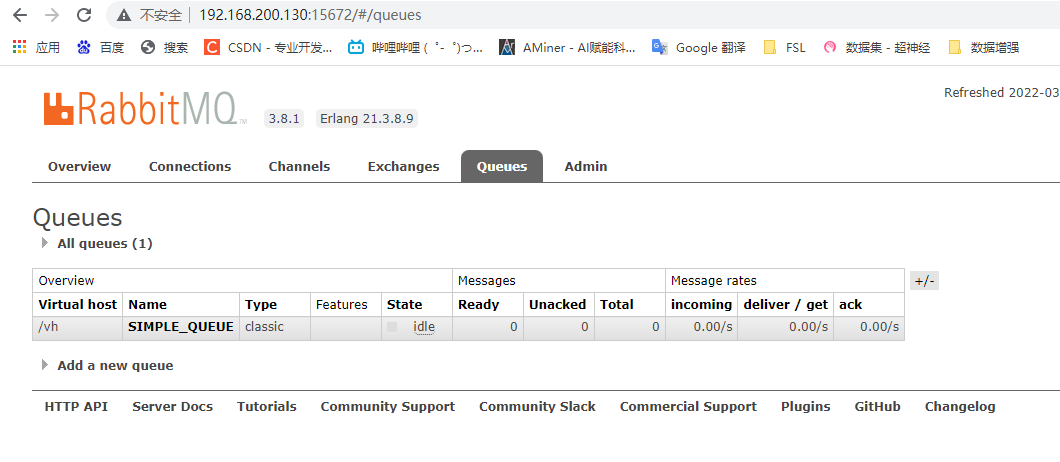The image size is (1060, 462).
Task: Open the 数据集 - 超神经 bookmark
Action: coord(876,47)
